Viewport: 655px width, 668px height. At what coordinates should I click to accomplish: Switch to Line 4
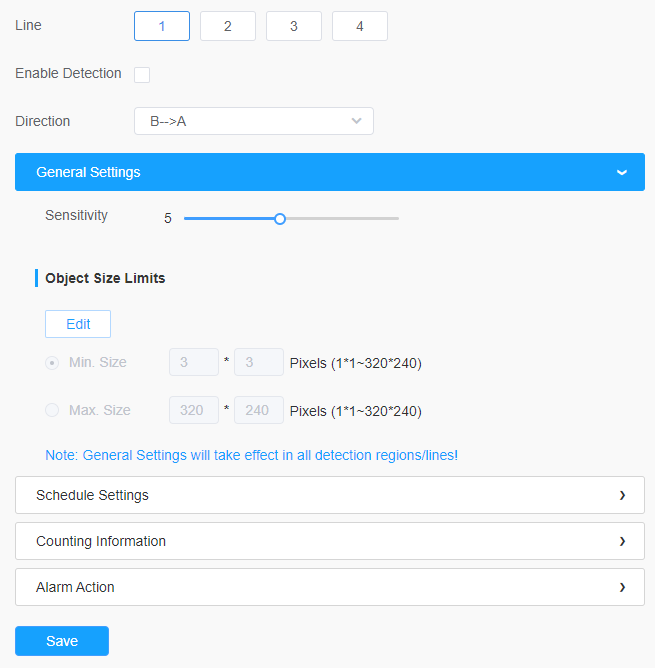[x=360, y=26]
